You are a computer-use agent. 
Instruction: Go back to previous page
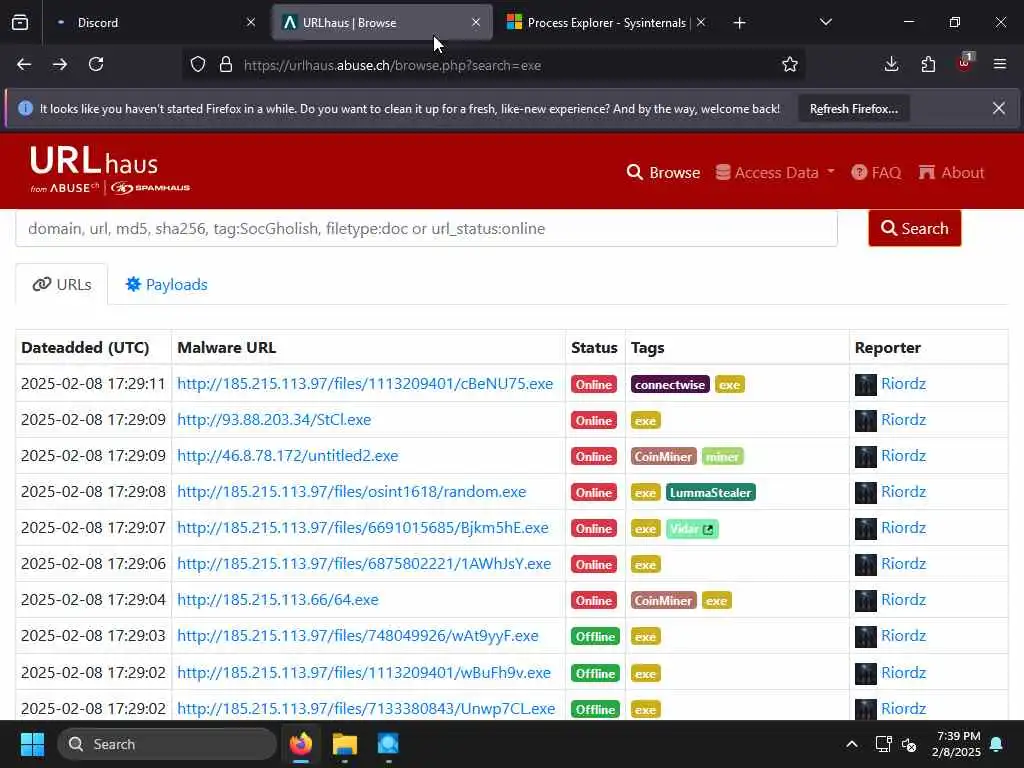tap(24, 65)
